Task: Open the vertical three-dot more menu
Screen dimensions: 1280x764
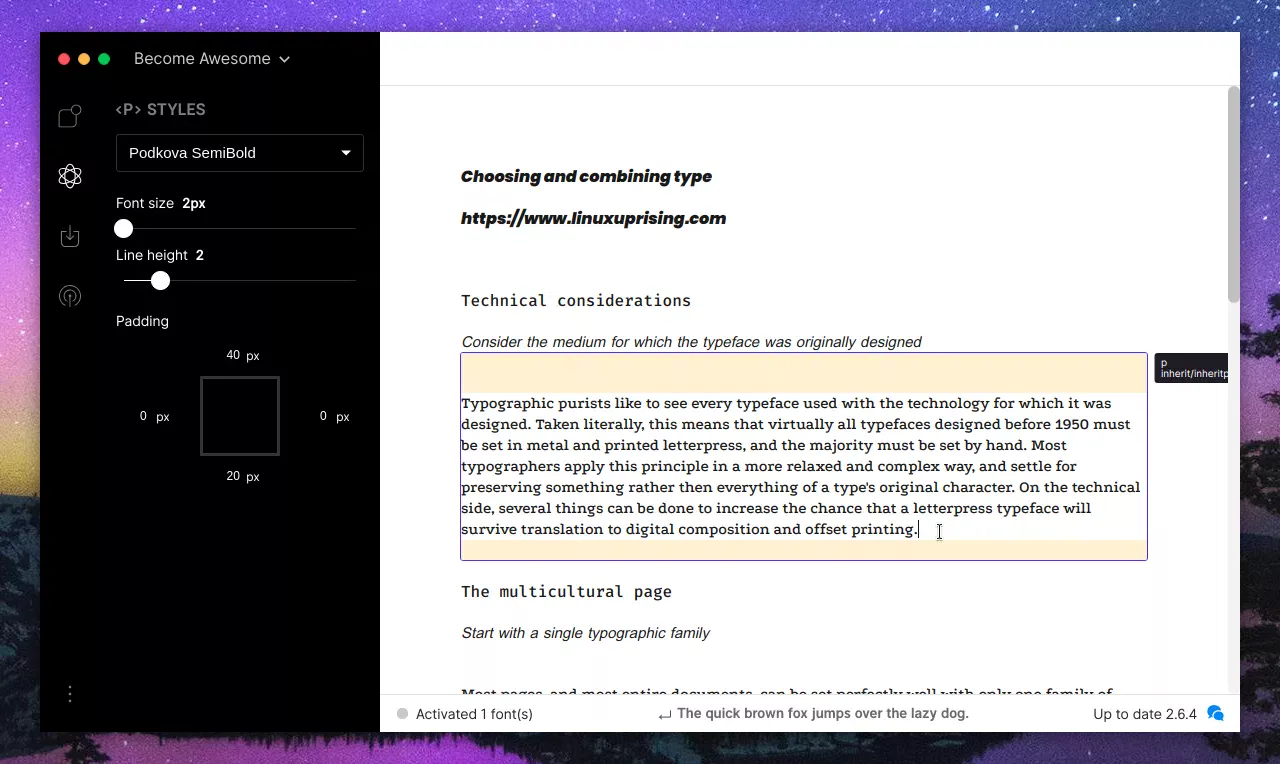Action: 69,694
